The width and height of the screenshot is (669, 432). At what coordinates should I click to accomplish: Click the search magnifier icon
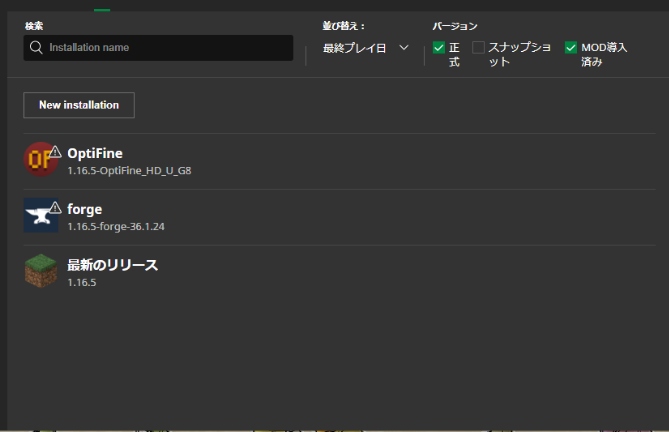click(x=36, y=47)
